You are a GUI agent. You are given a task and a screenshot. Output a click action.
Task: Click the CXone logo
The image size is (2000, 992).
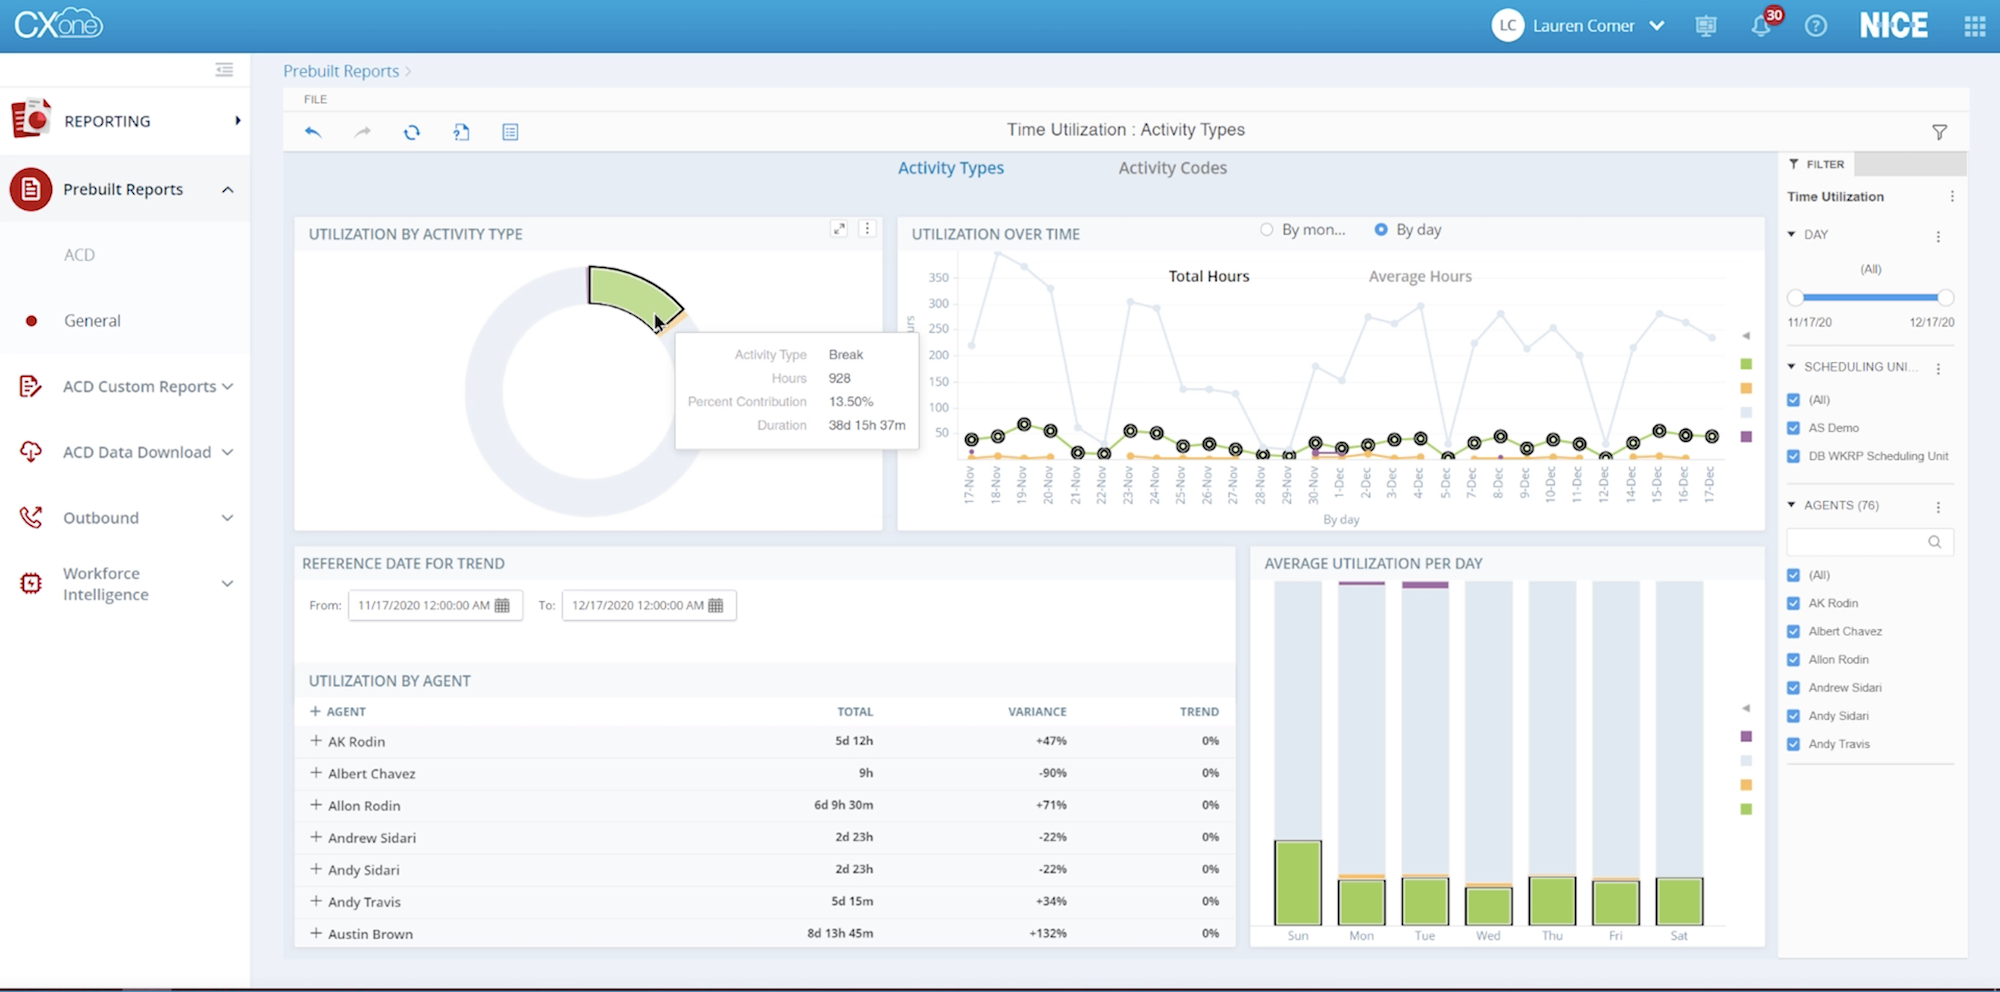[58, 24]
